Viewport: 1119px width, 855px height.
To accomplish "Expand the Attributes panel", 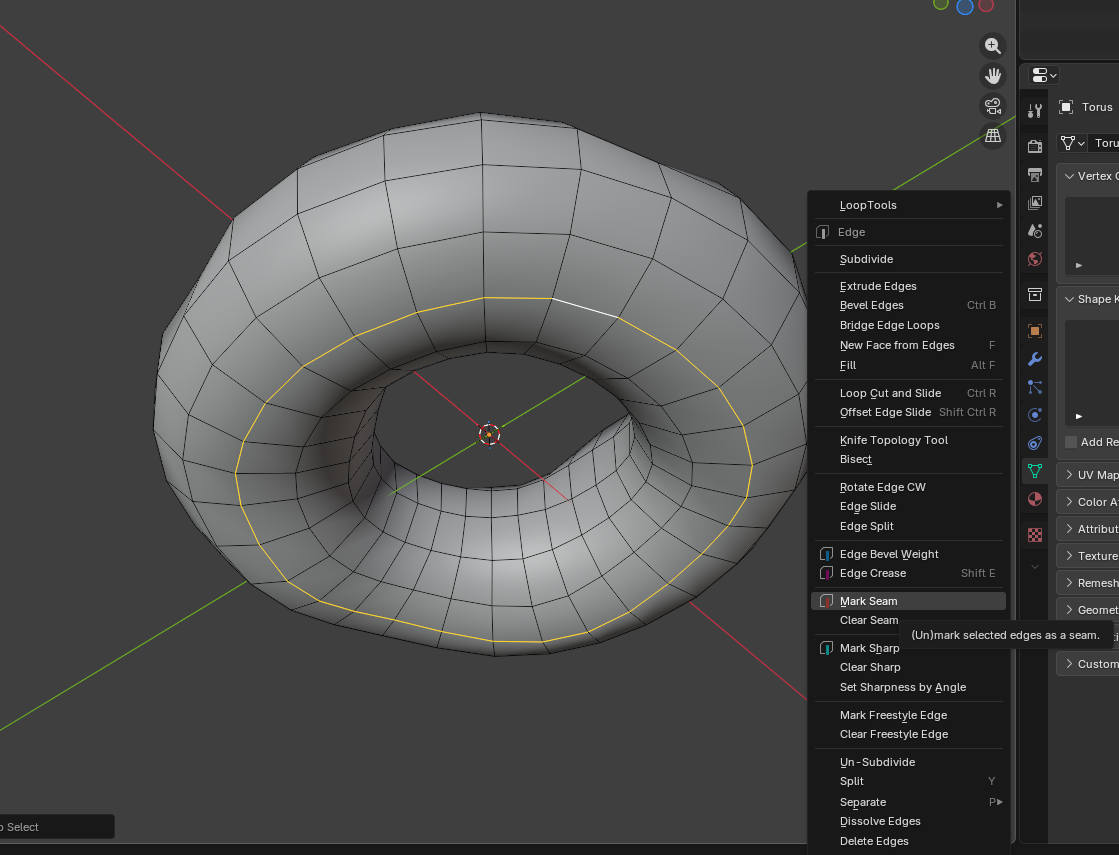I will tap(1069, 529).
